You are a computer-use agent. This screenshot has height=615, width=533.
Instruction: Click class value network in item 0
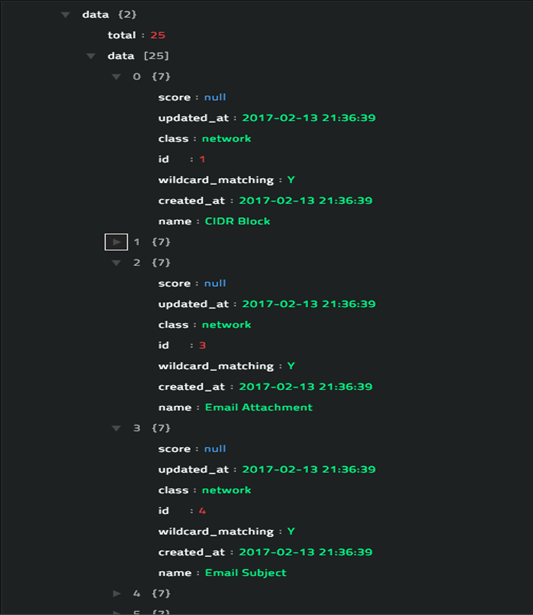(x=226, y=138)
